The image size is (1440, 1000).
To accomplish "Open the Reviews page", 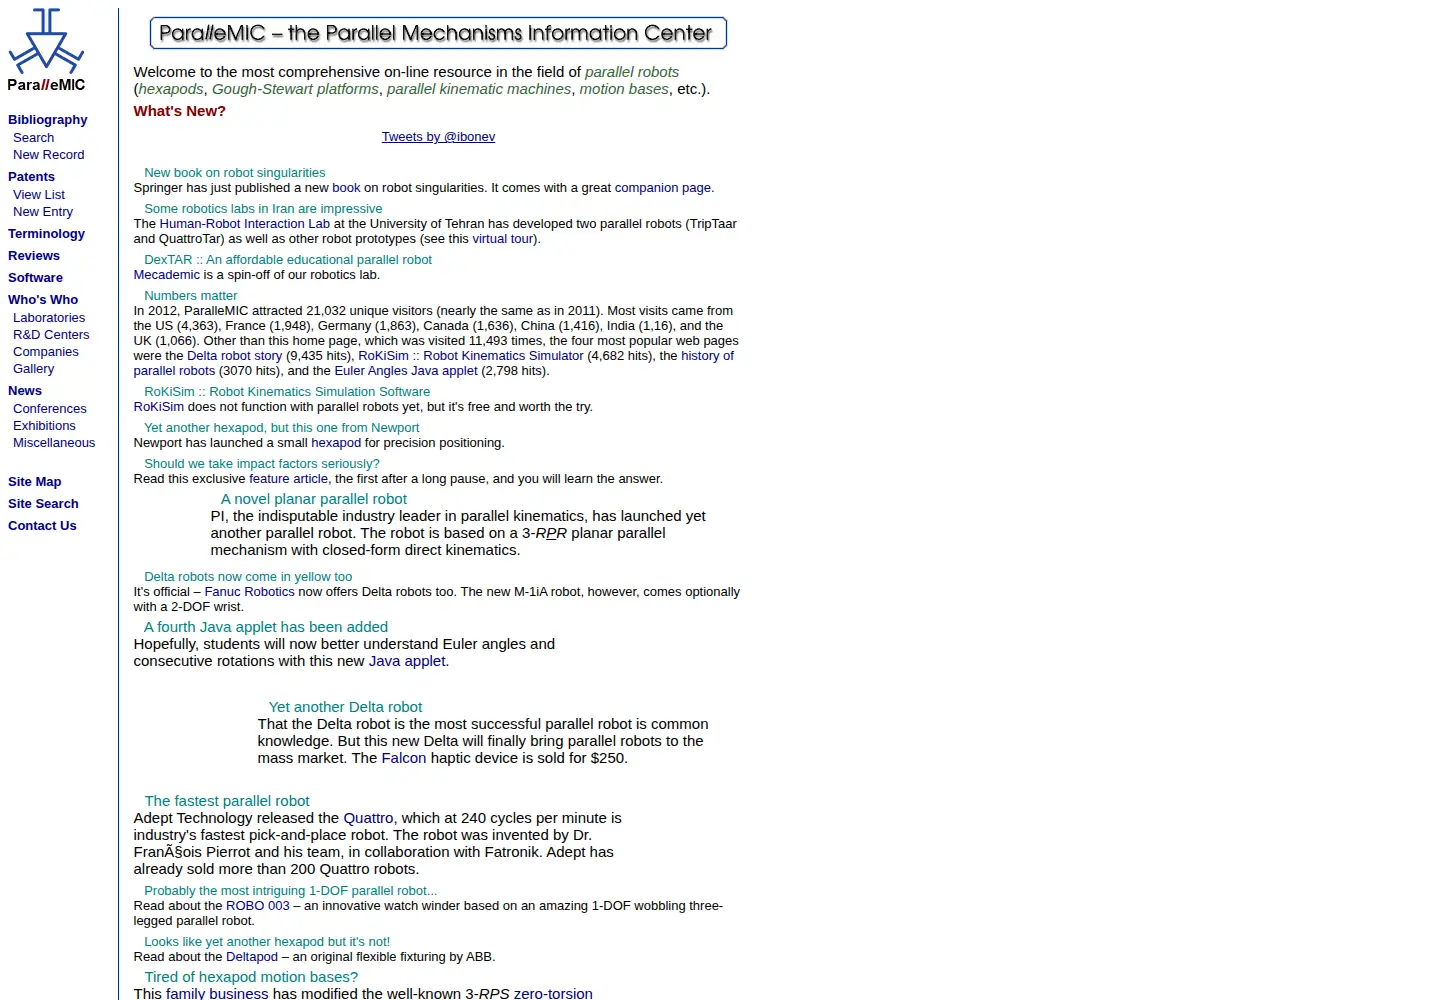I will click(x=34, y=256).
